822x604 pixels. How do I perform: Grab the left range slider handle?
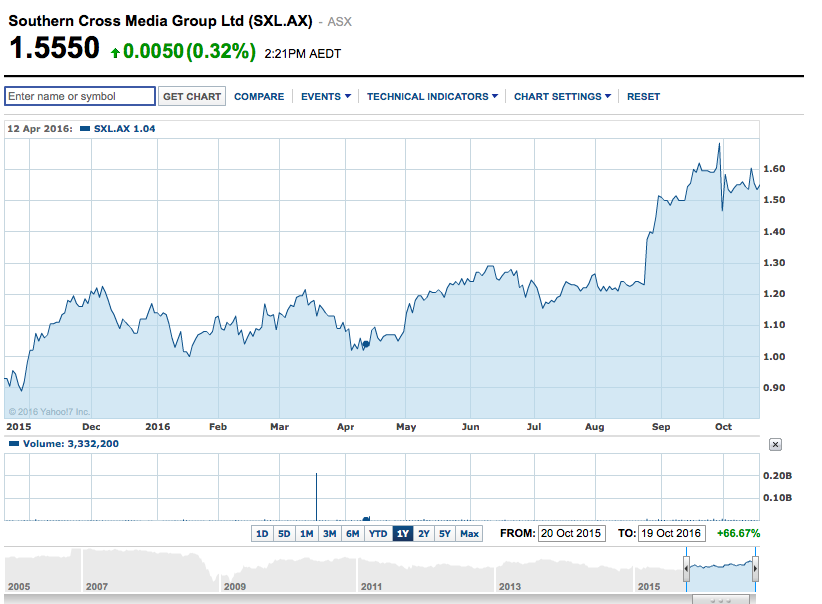click(x=686, y=569)
